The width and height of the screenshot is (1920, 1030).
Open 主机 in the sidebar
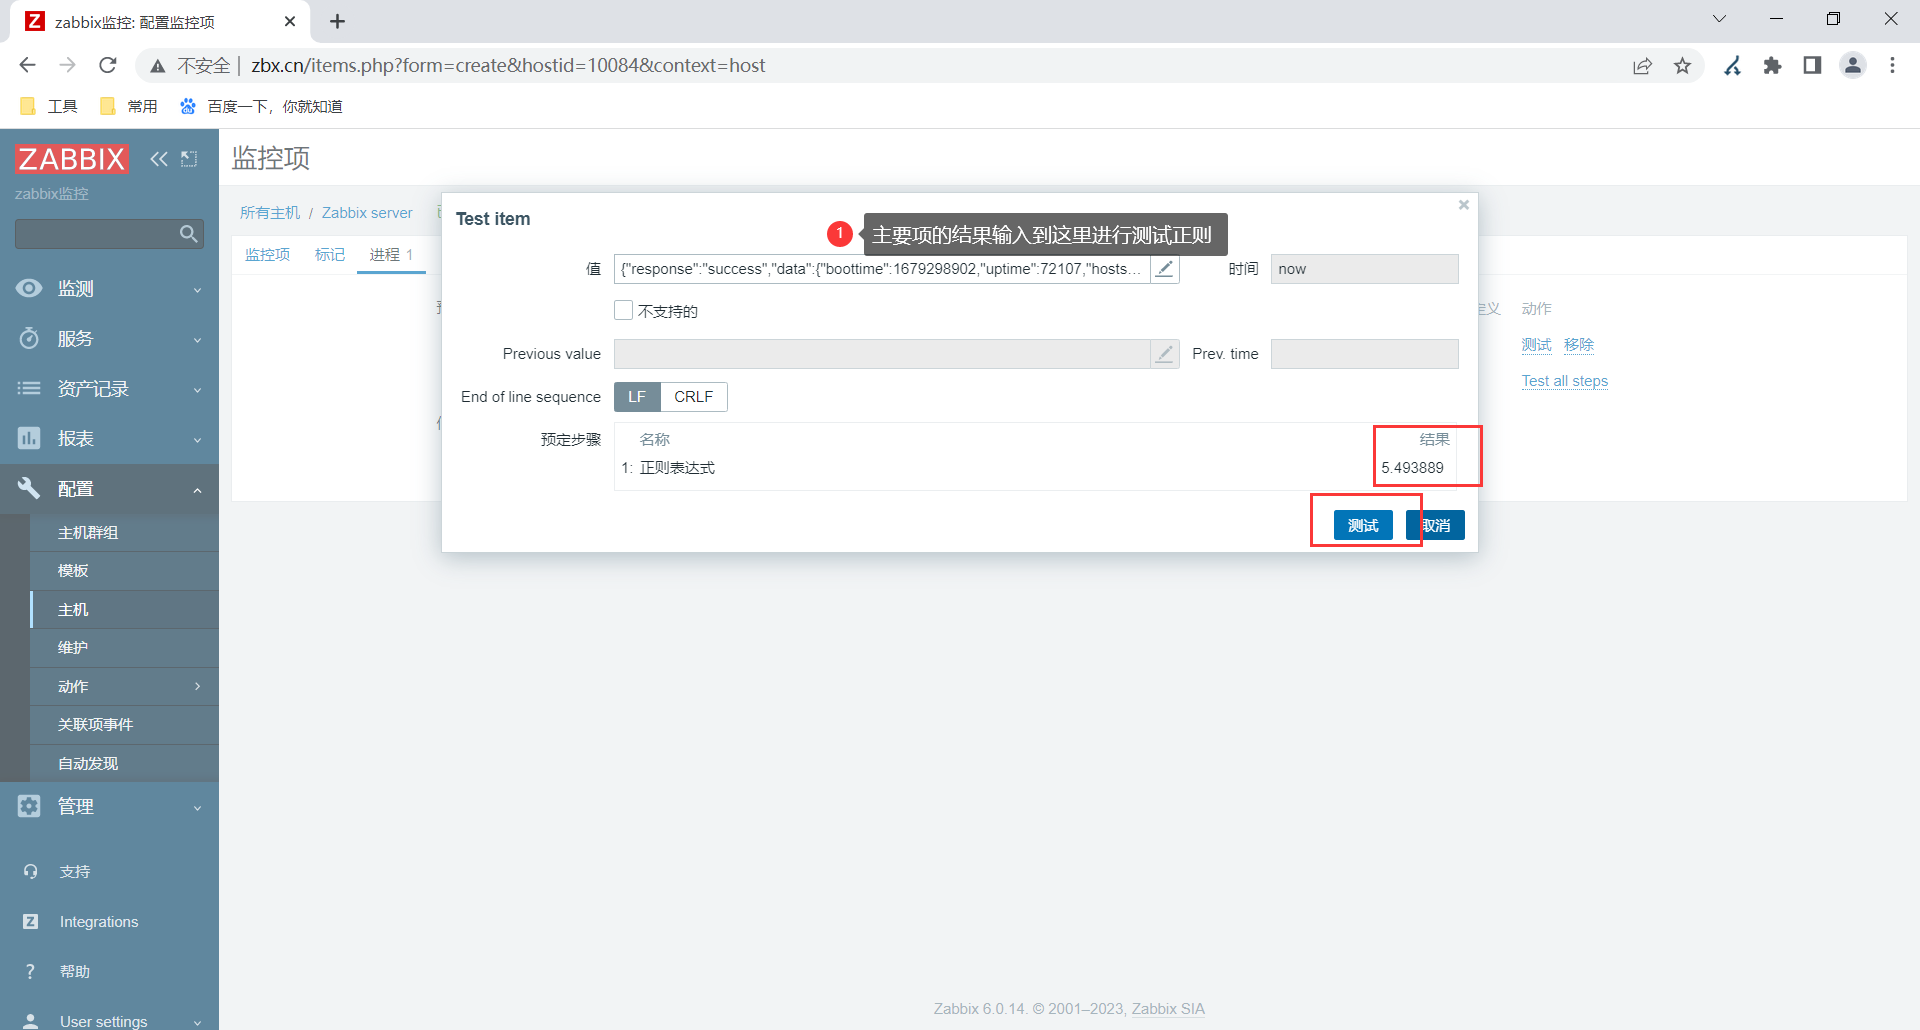pos(124,610)
